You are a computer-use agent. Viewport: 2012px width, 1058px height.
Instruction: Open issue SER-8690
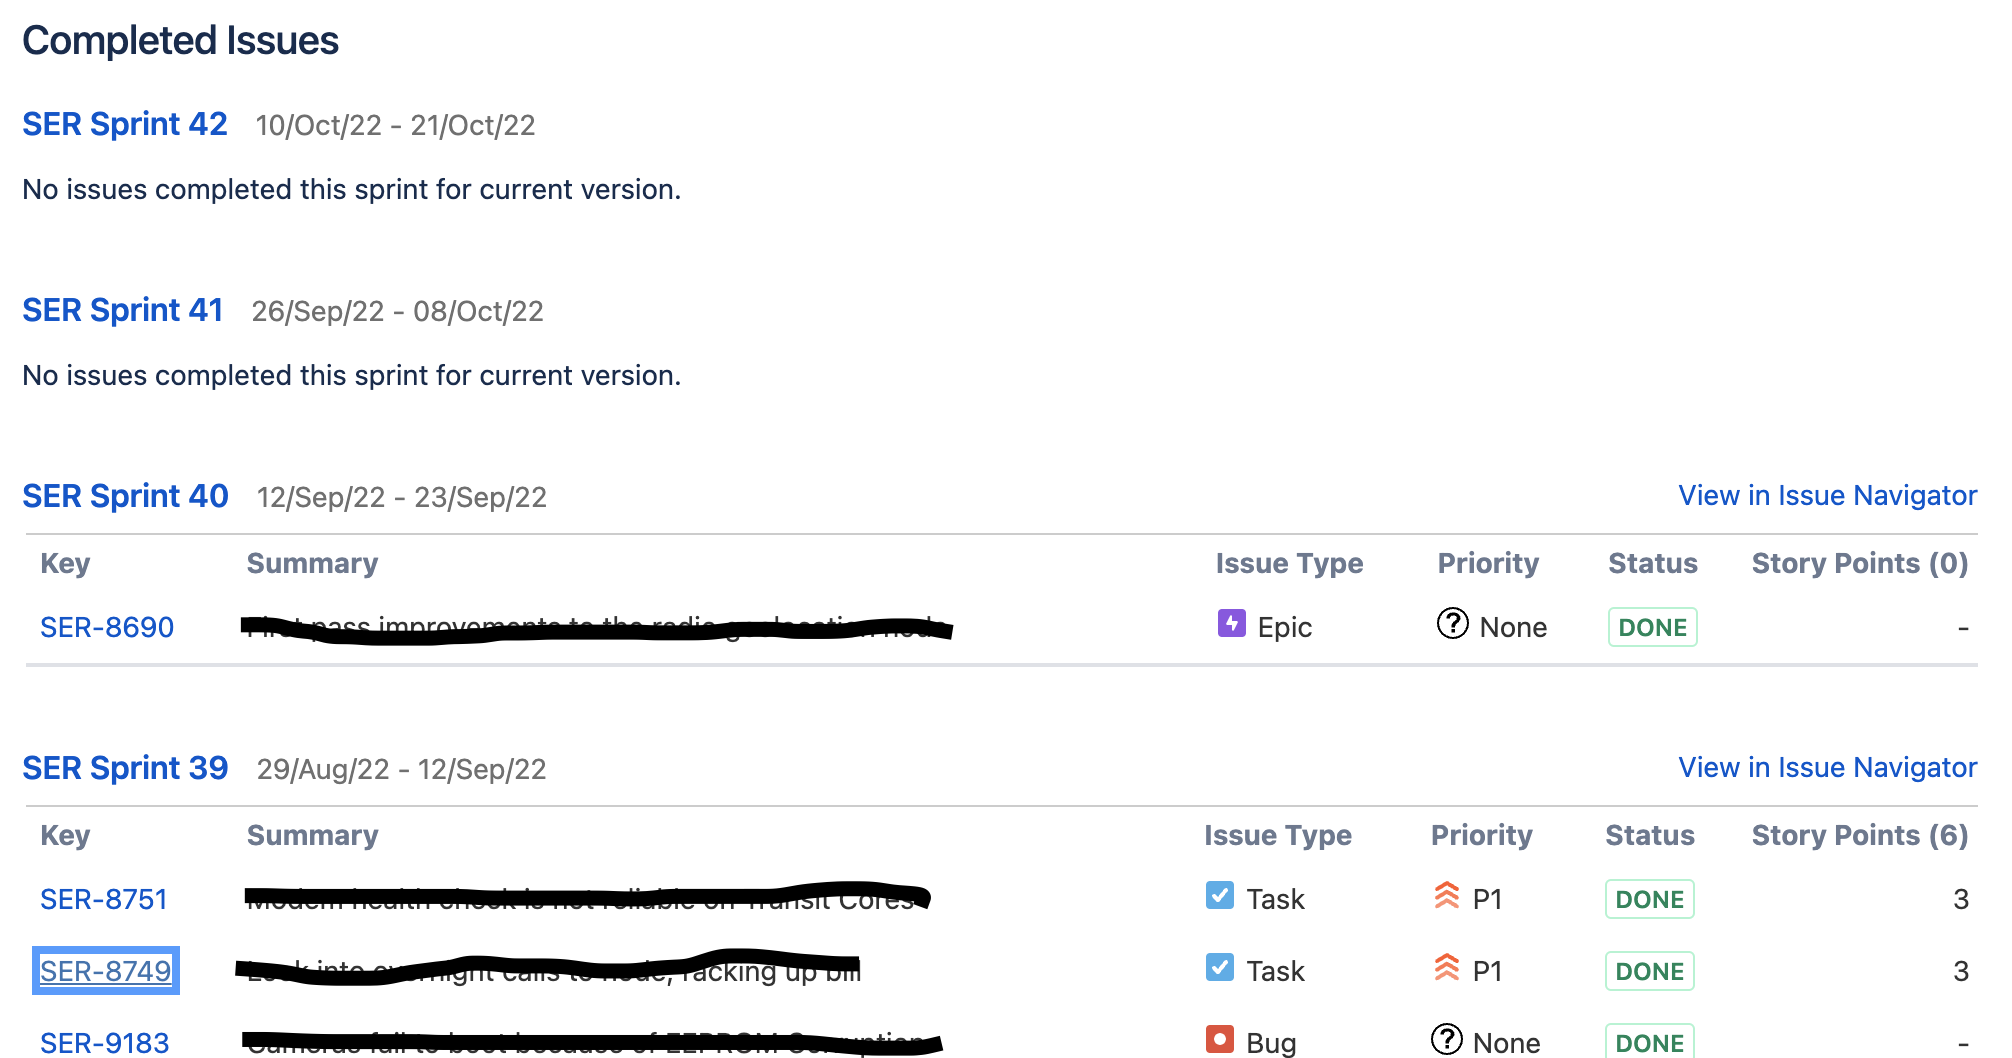(107, 626)
